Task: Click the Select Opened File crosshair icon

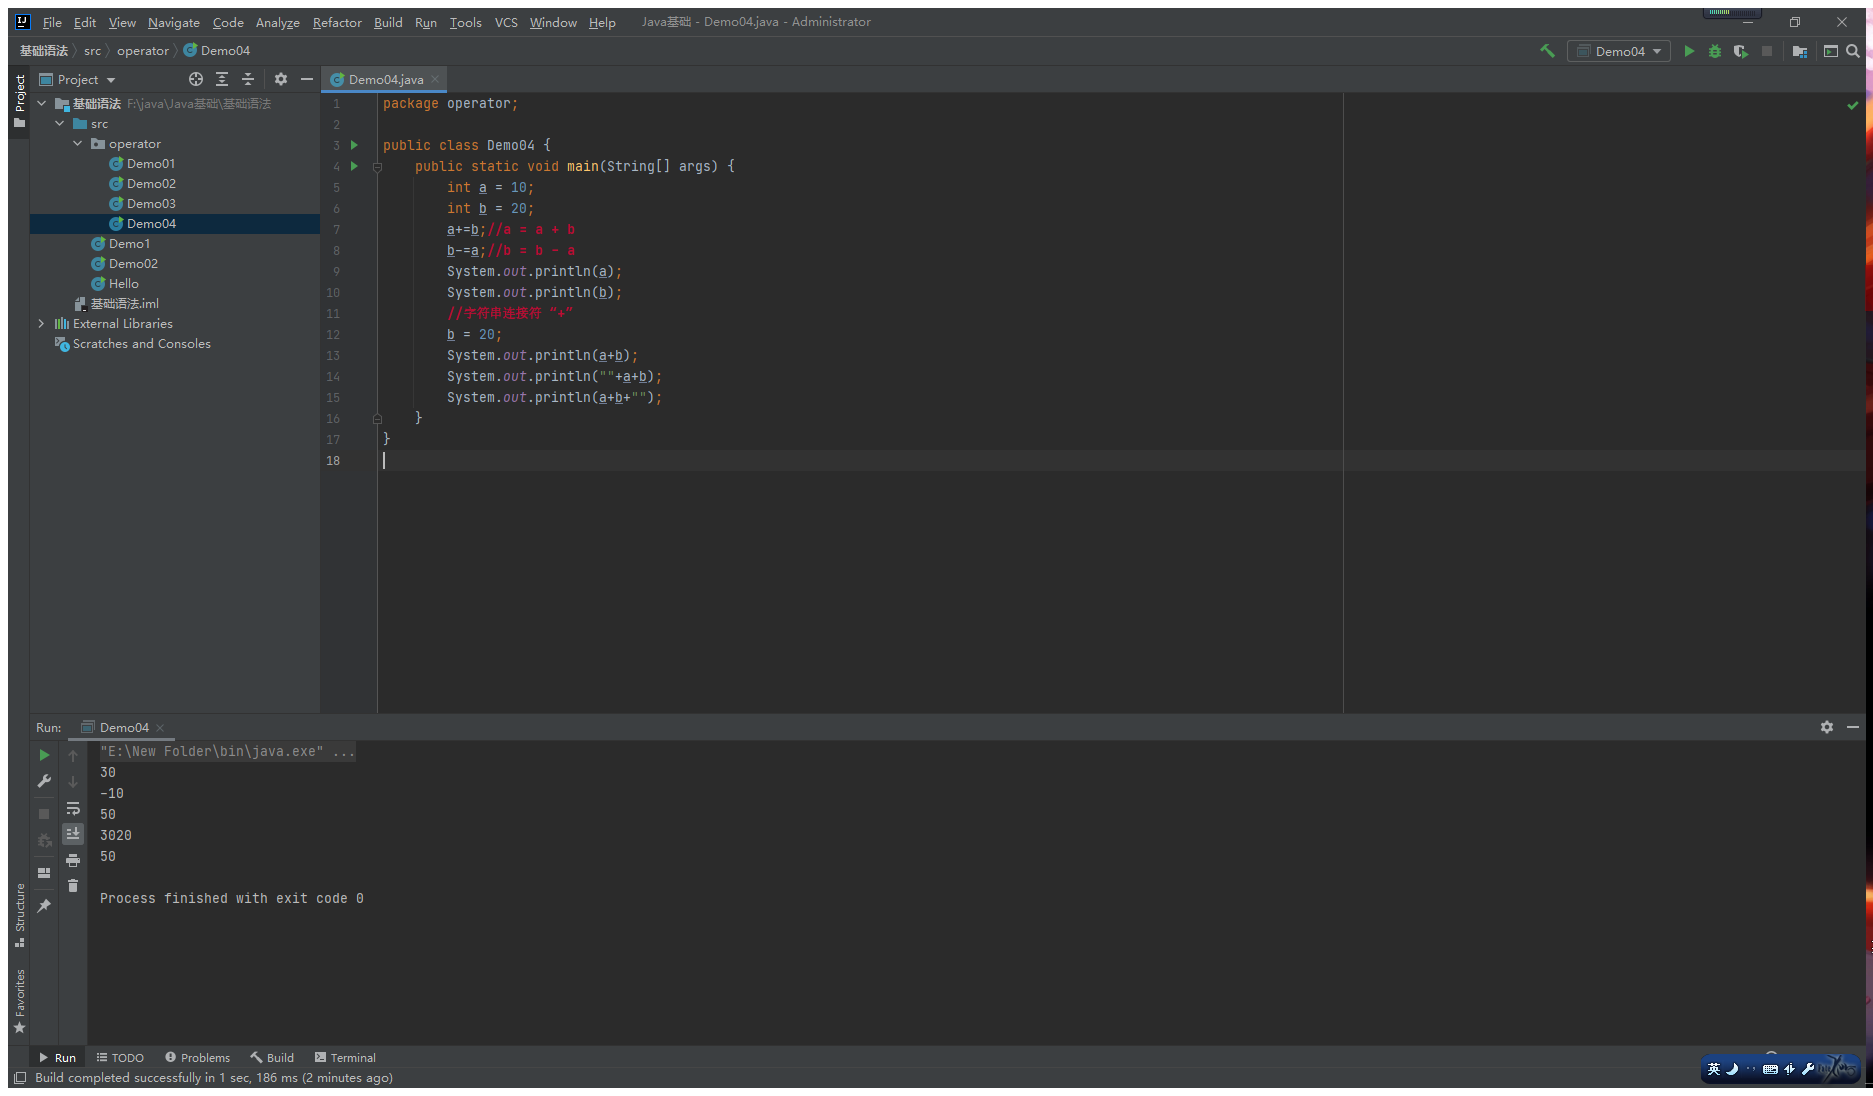Action: tap(196, 79)
